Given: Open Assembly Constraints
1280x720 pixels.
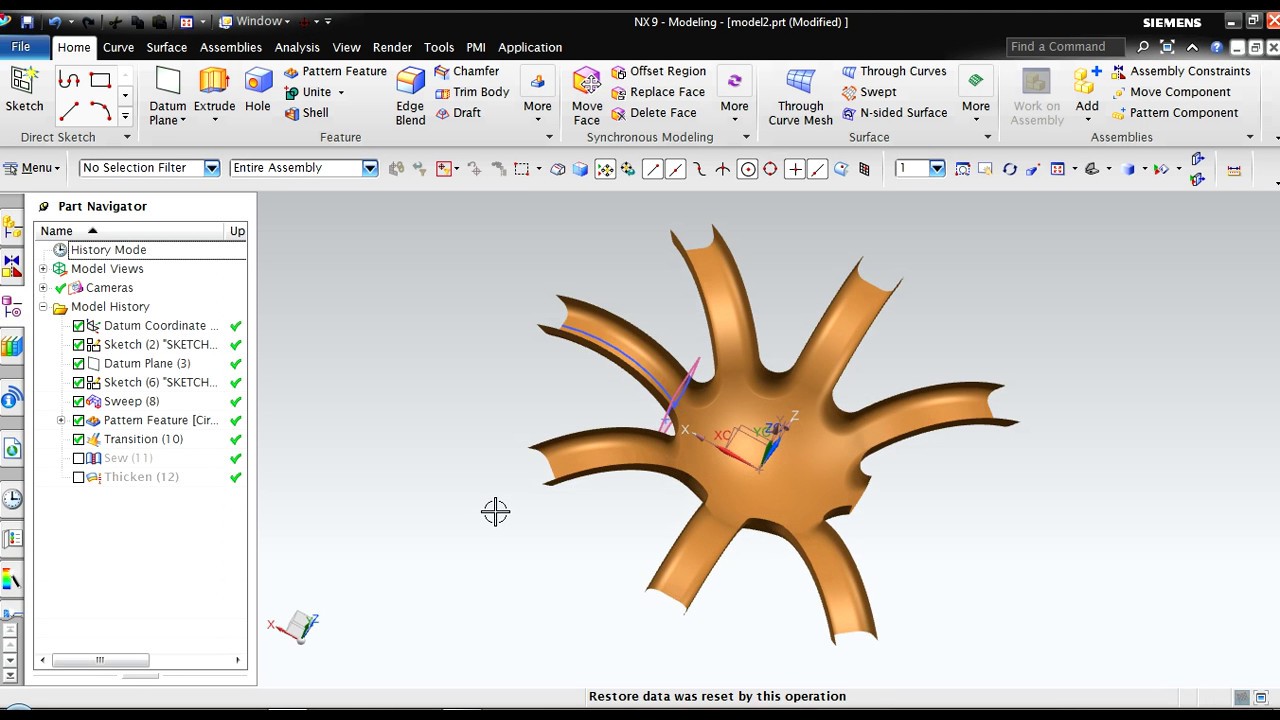Looking at the screenshot, I should [x=1181, y=71].
